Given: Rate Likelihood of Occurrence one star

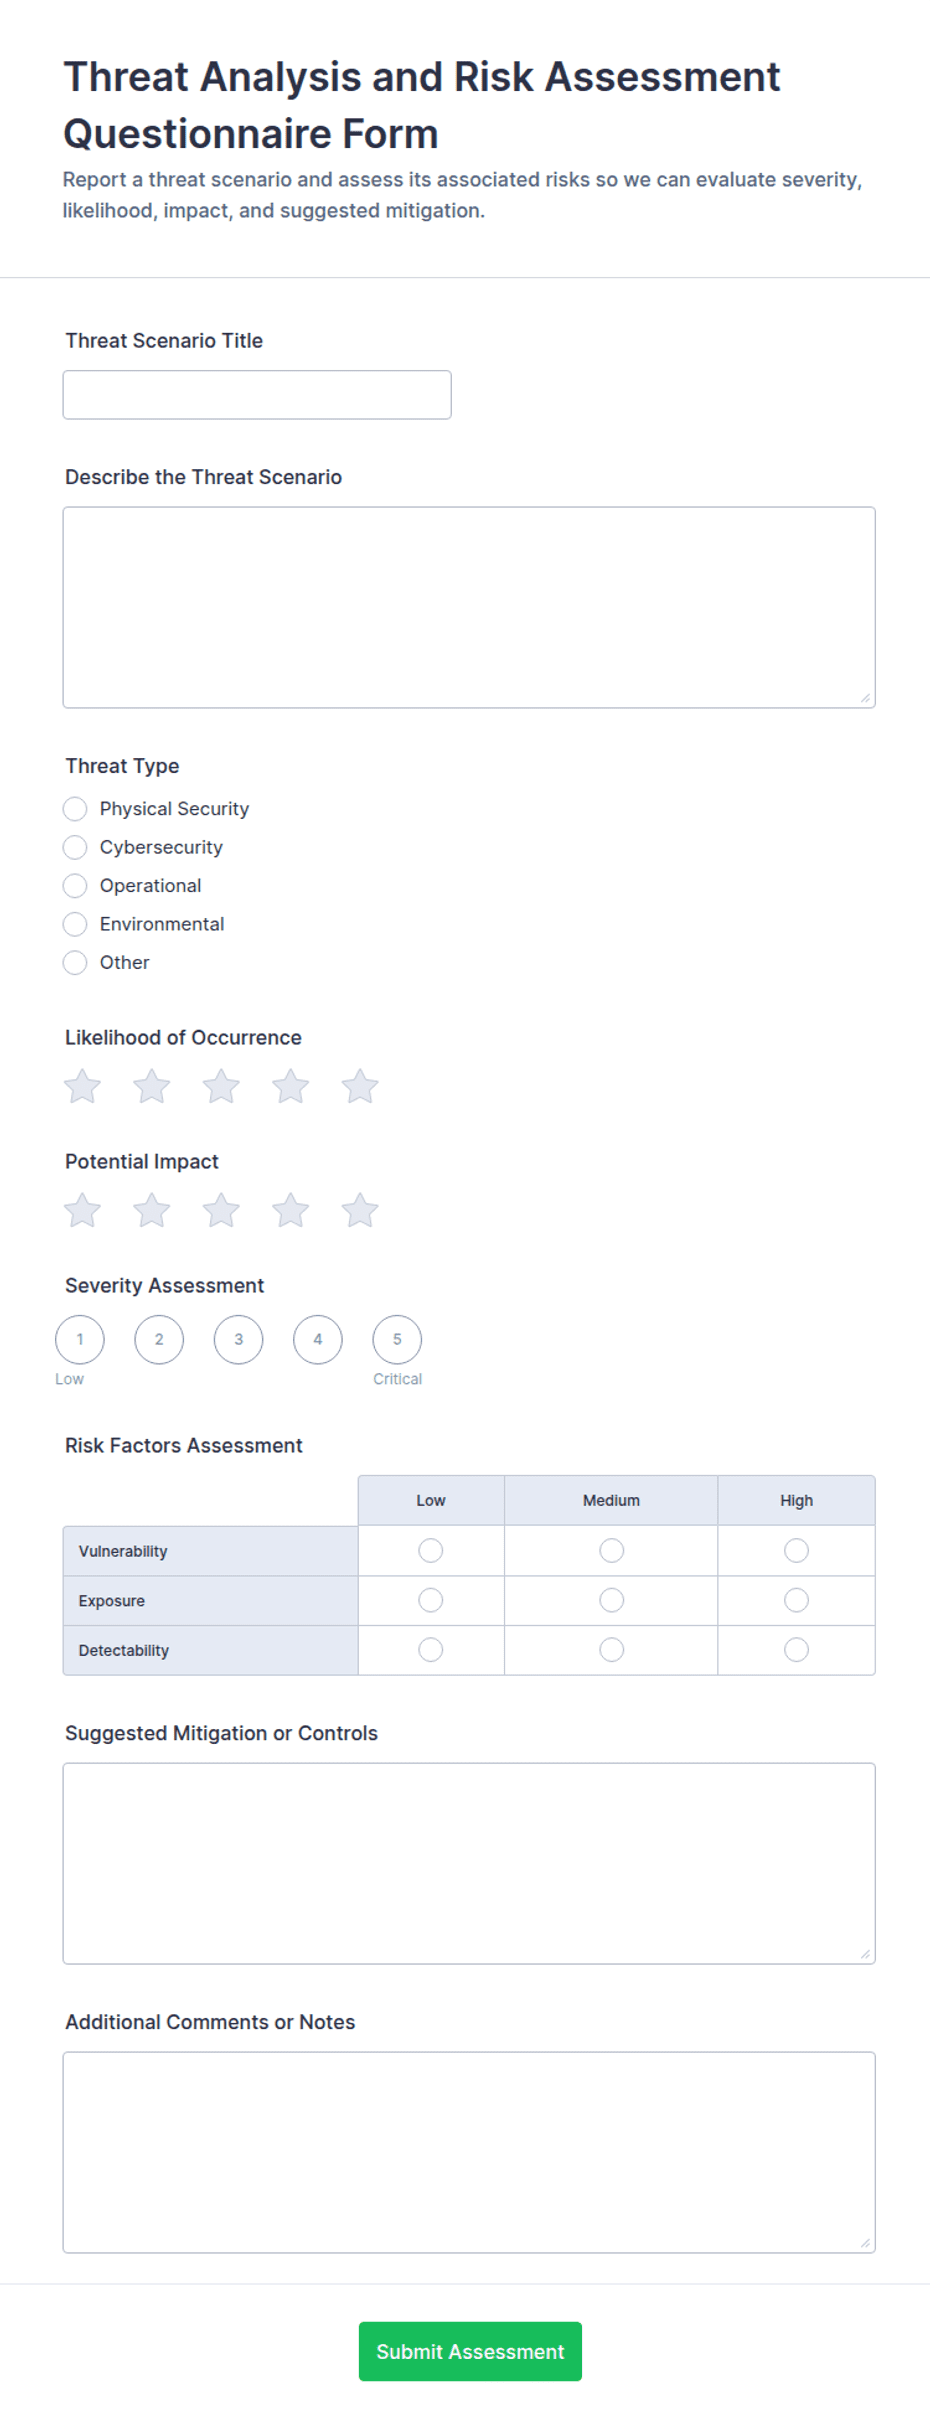Looking at the screenshot, I should [82, 1086].
